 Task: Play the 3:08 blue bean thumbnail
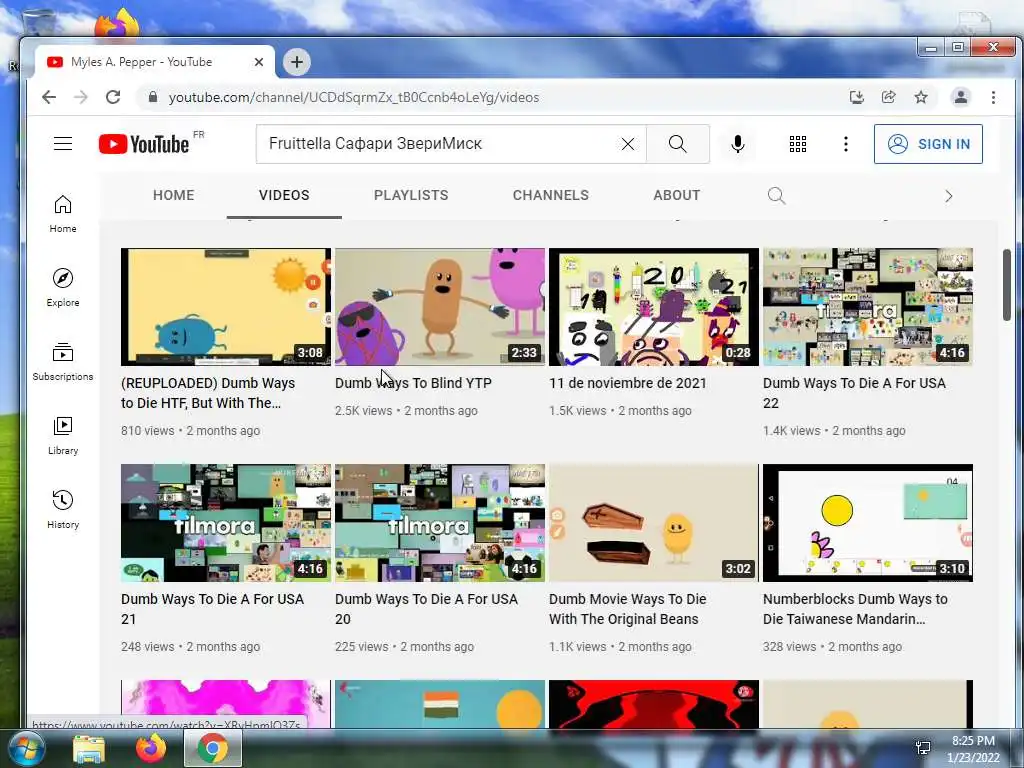pyautogui.click(x=226, y=307)
